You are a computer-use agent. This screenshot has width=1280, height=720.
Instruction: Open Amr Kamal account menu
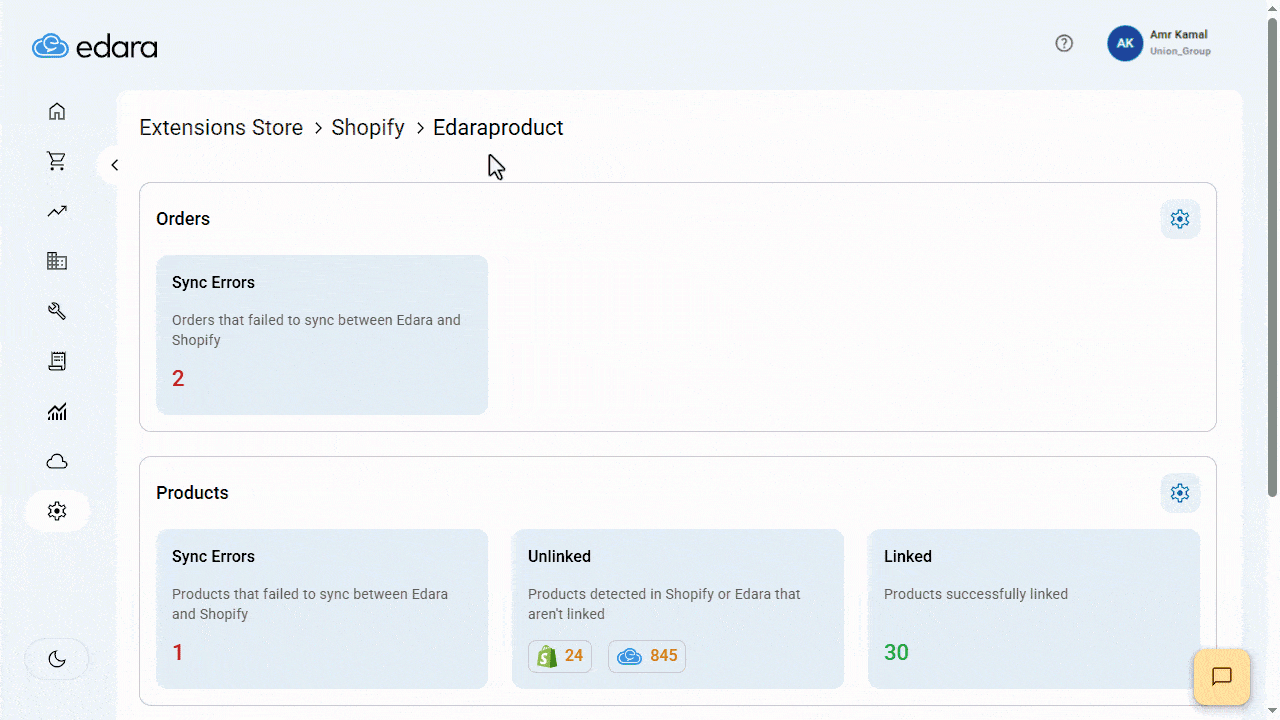tap(1180, 43)
